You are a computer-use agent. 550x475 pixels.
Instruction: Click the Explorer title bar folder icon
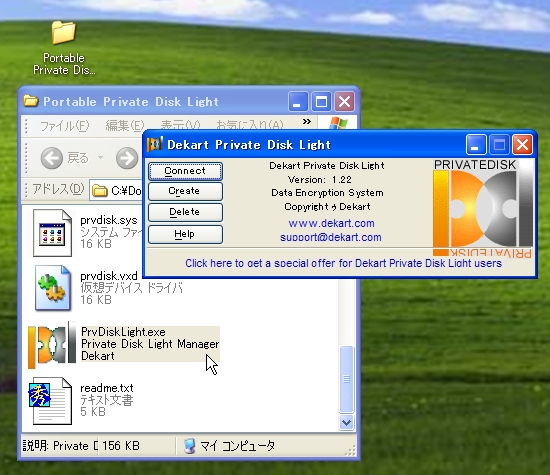(31, 101)
